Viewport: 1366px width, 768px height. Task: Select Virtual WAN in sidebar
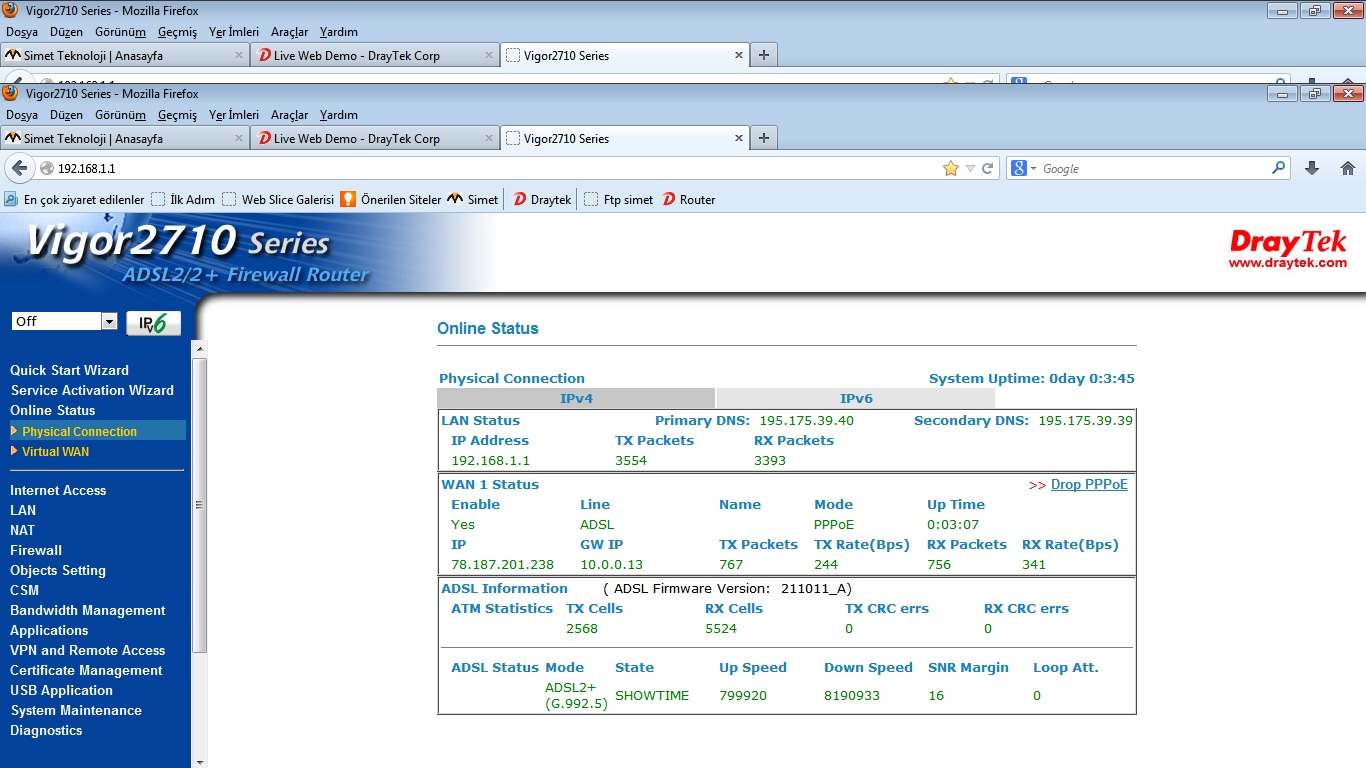point(55,452)
